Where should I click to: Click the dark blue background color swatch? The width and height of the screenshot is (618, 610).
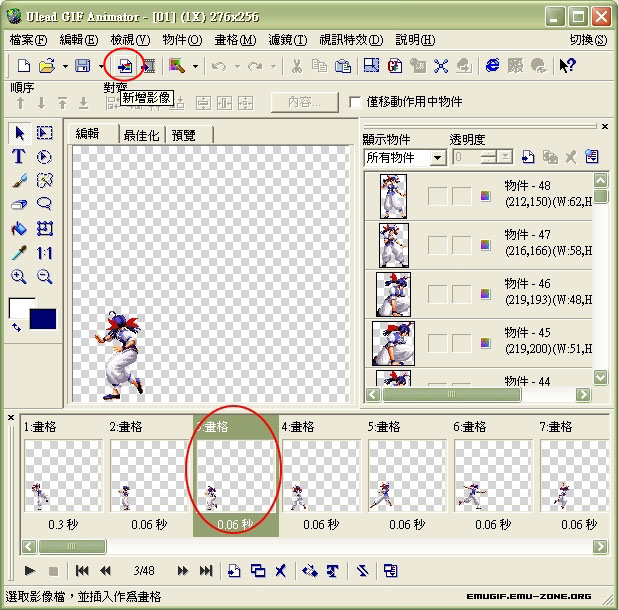(x=43, y=319)
